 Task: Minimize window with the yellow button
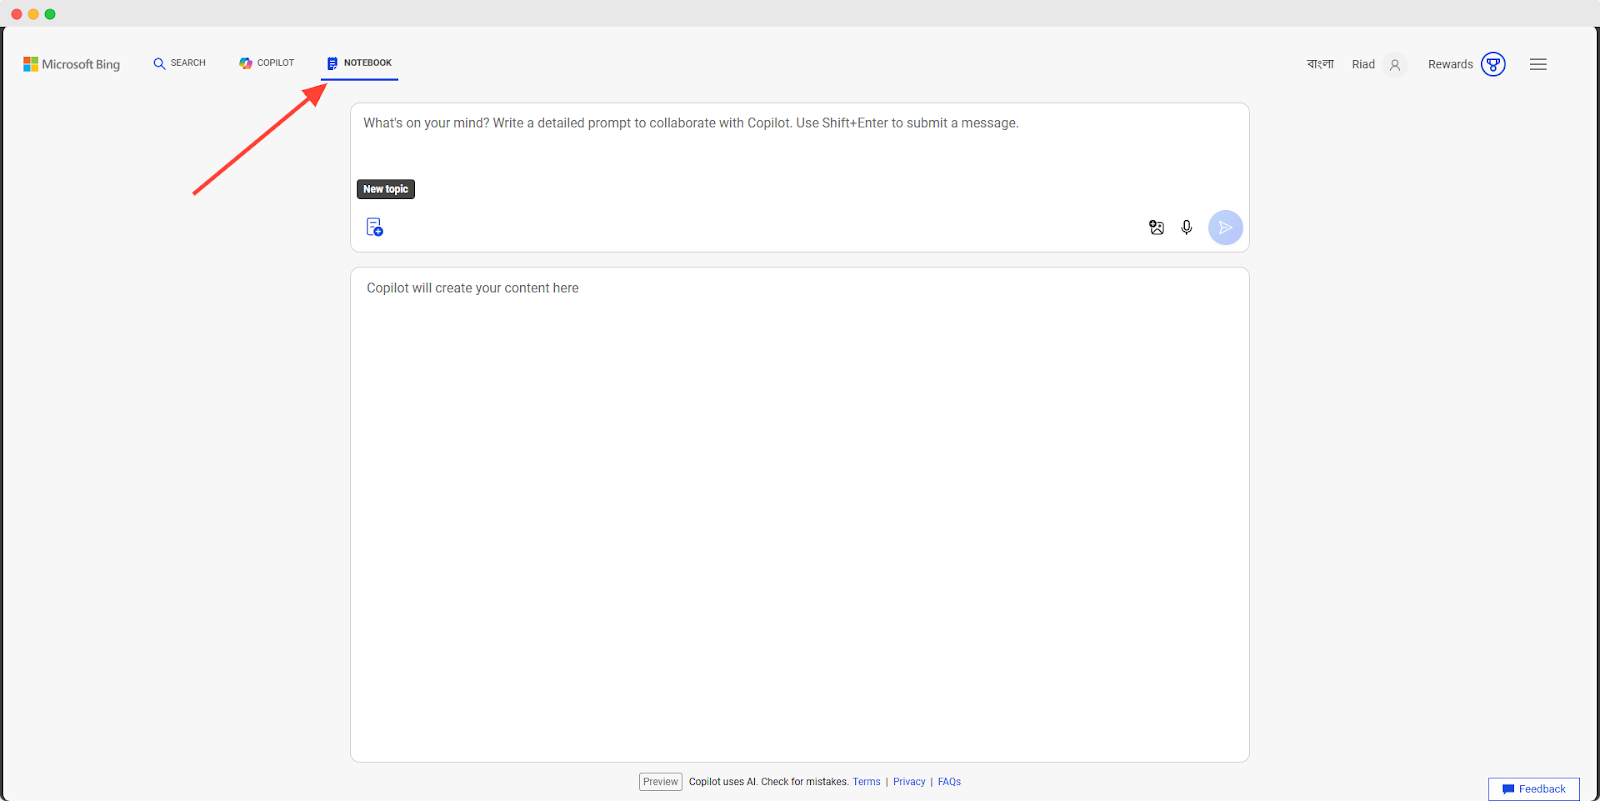click(x=33, y=14)
